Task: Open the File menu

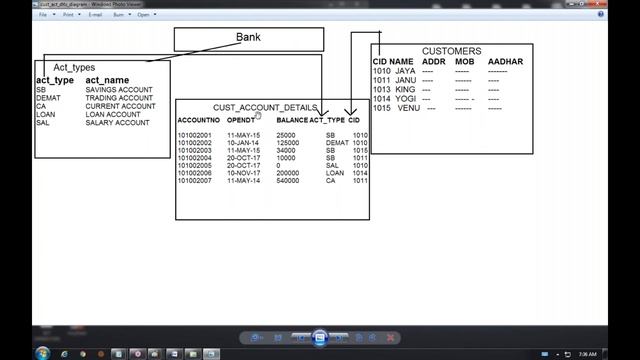Action: [47, 15]
